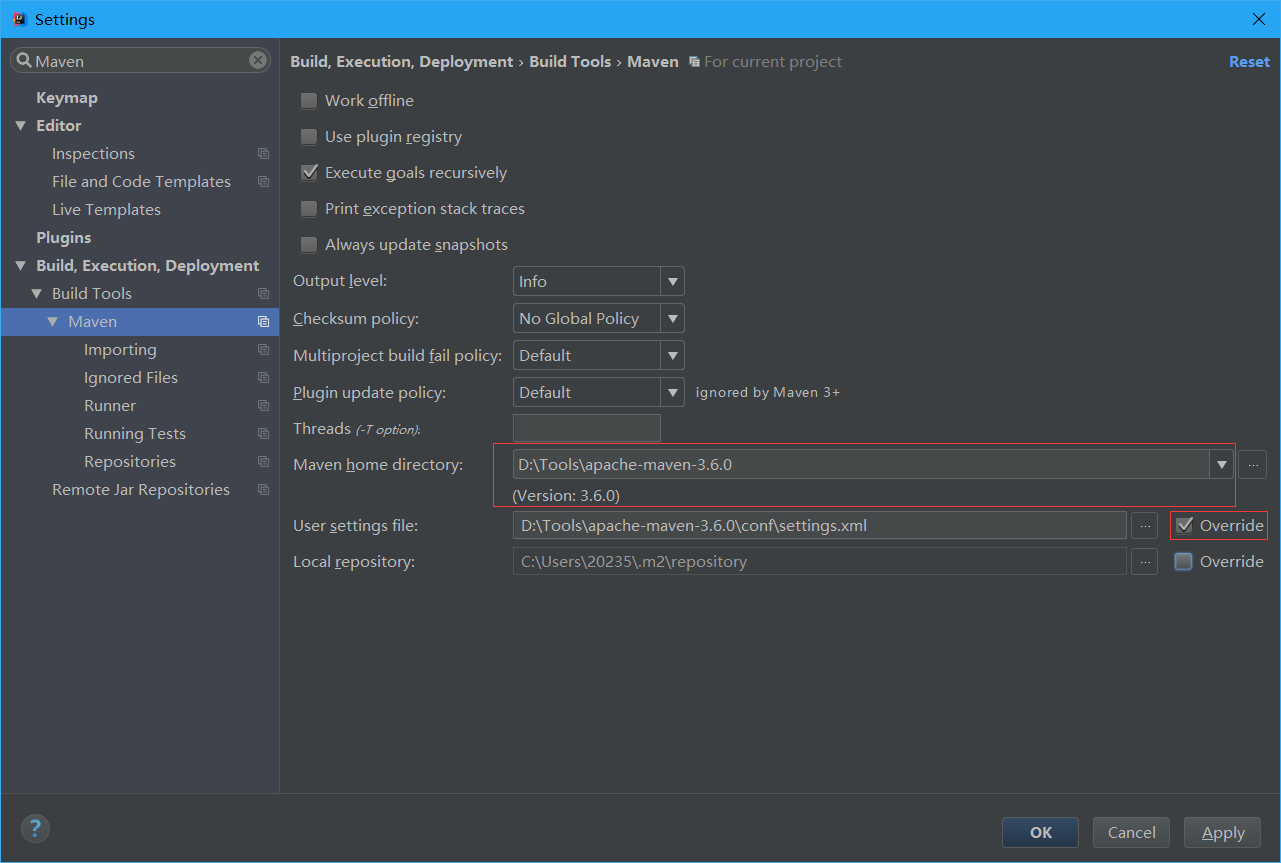Open the help question mark icon

(x=35, y=828)
